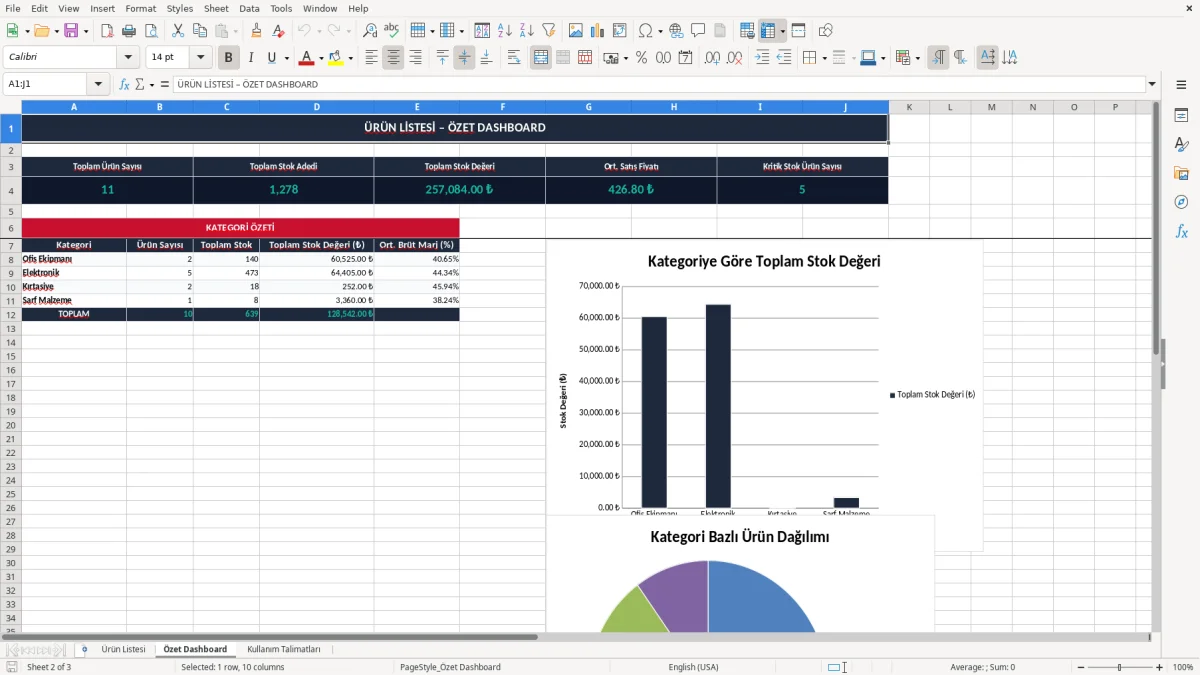Screen dimensions: 1200x675
Task: Expand the Borders dropdown arrow
Action: (824, 58)
